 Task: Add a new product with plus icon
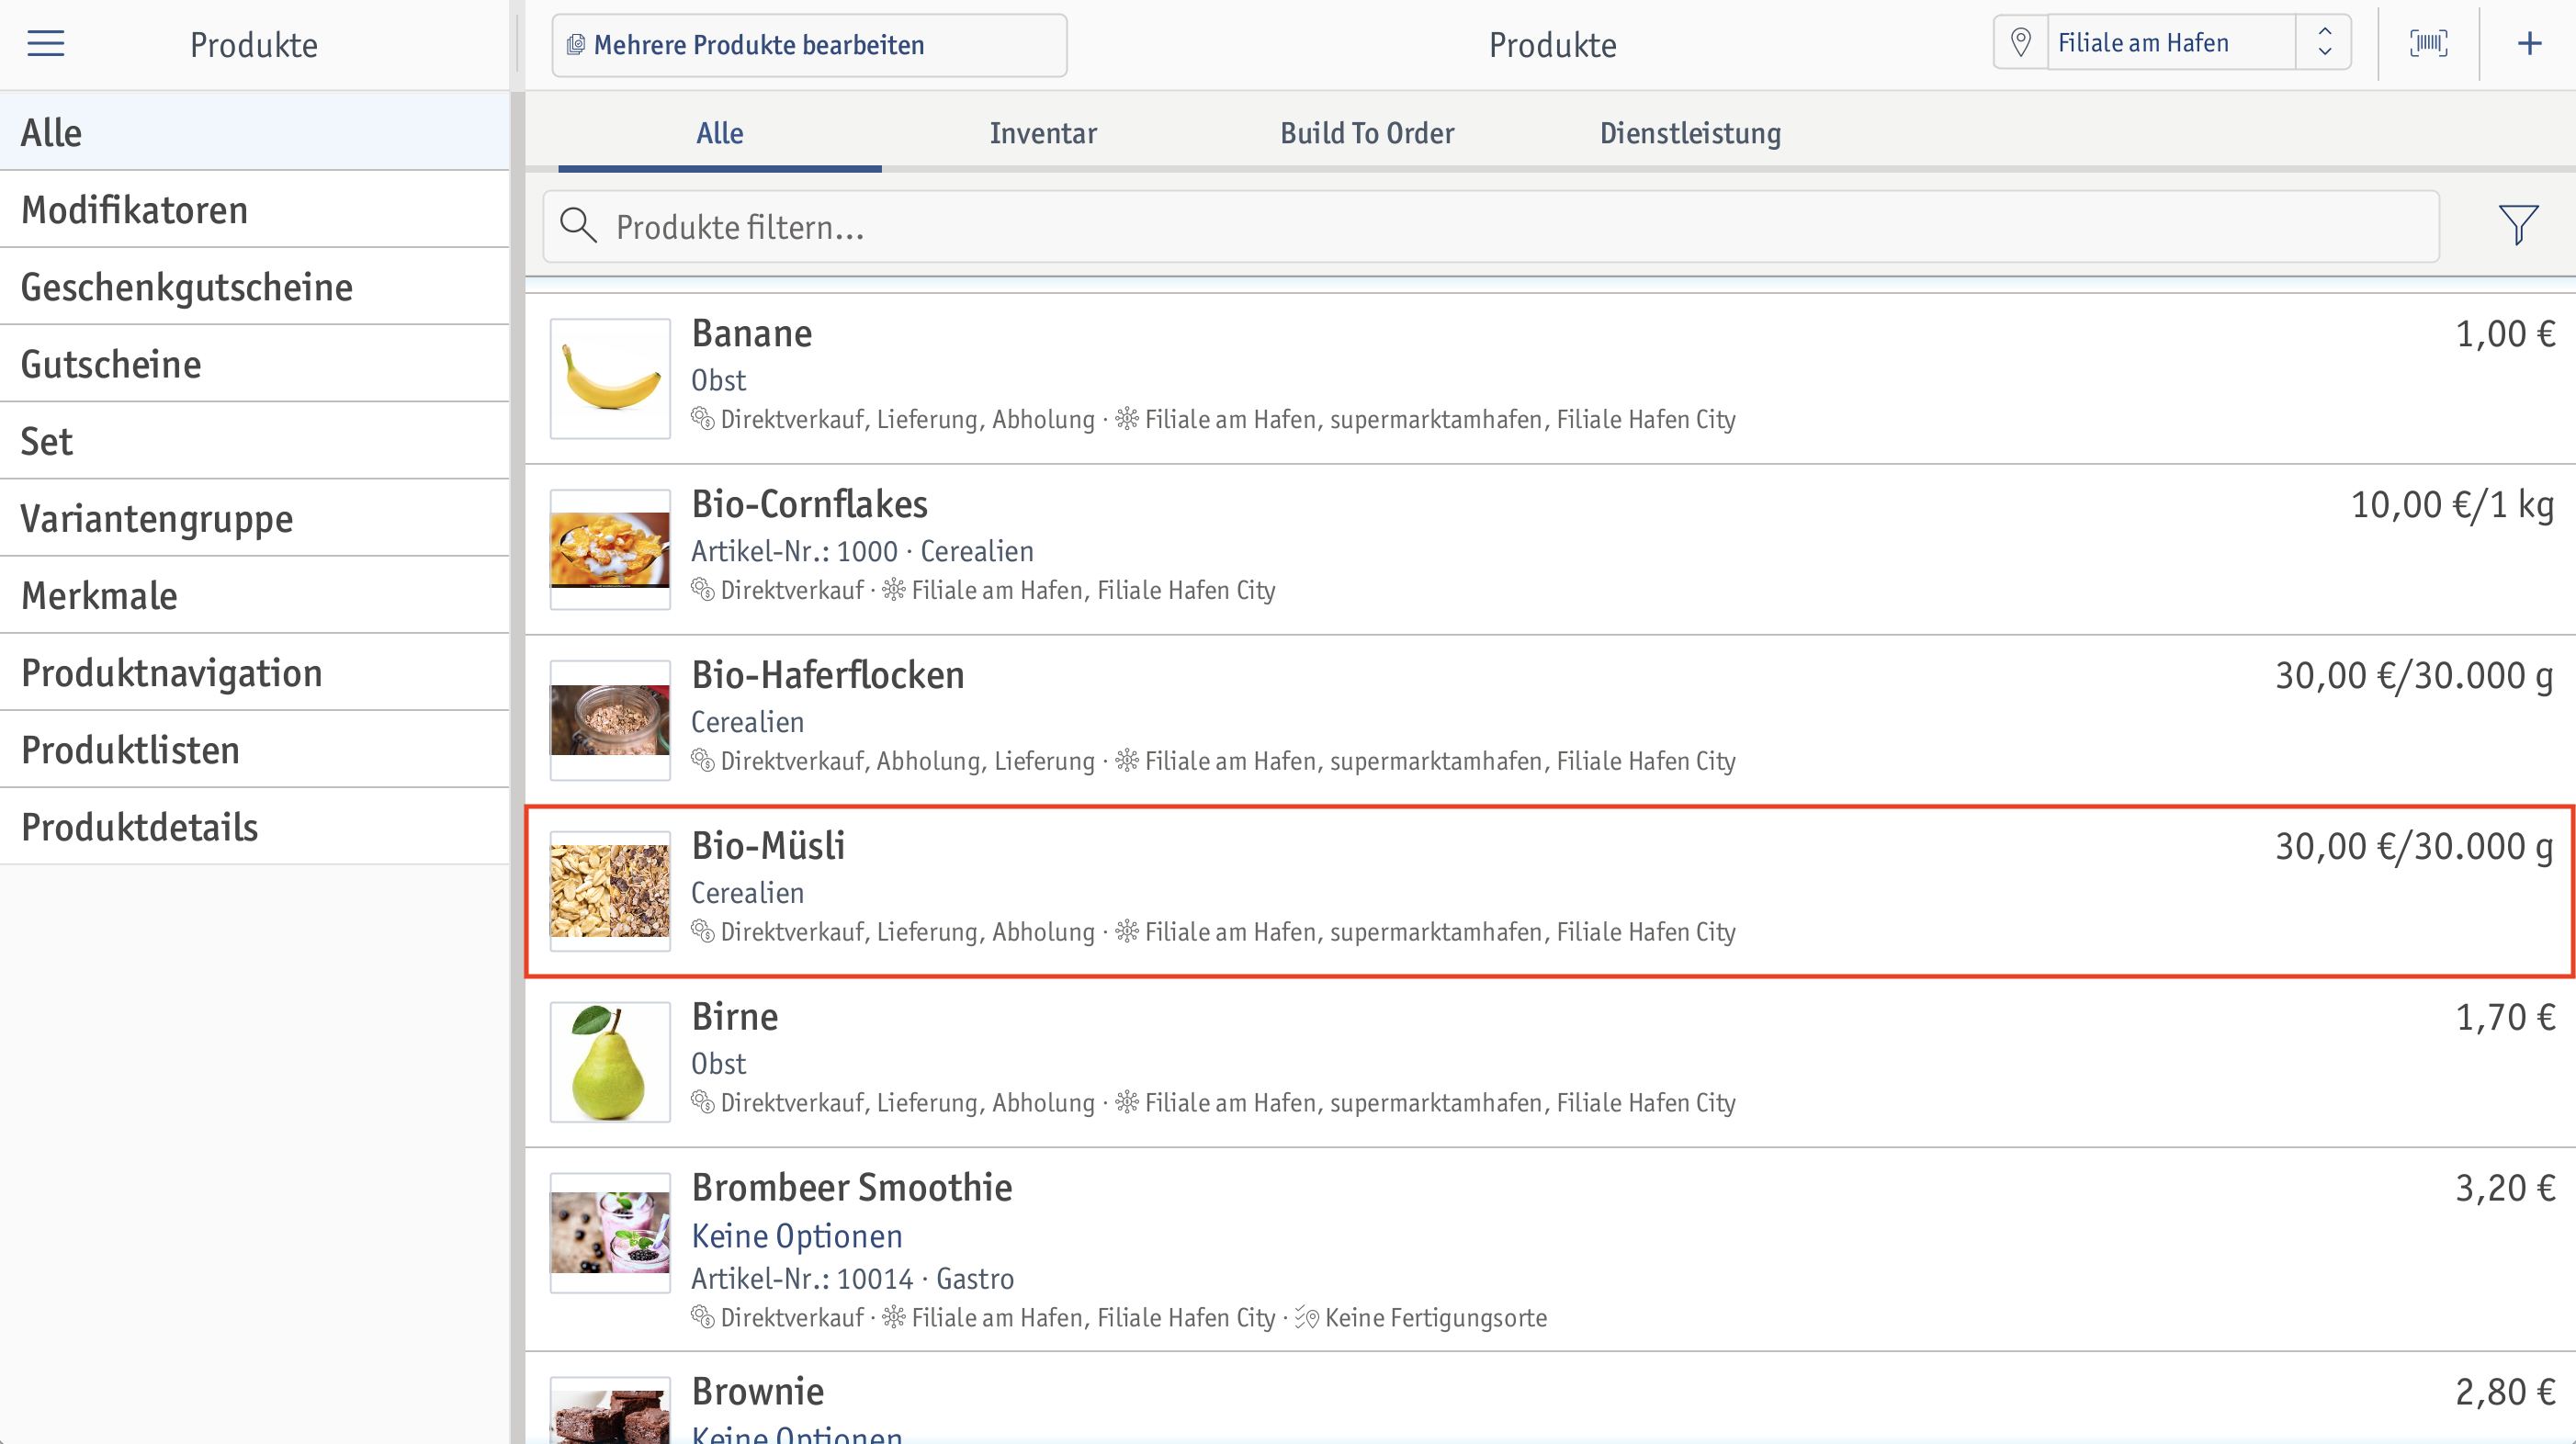(x=2529, y=43)
